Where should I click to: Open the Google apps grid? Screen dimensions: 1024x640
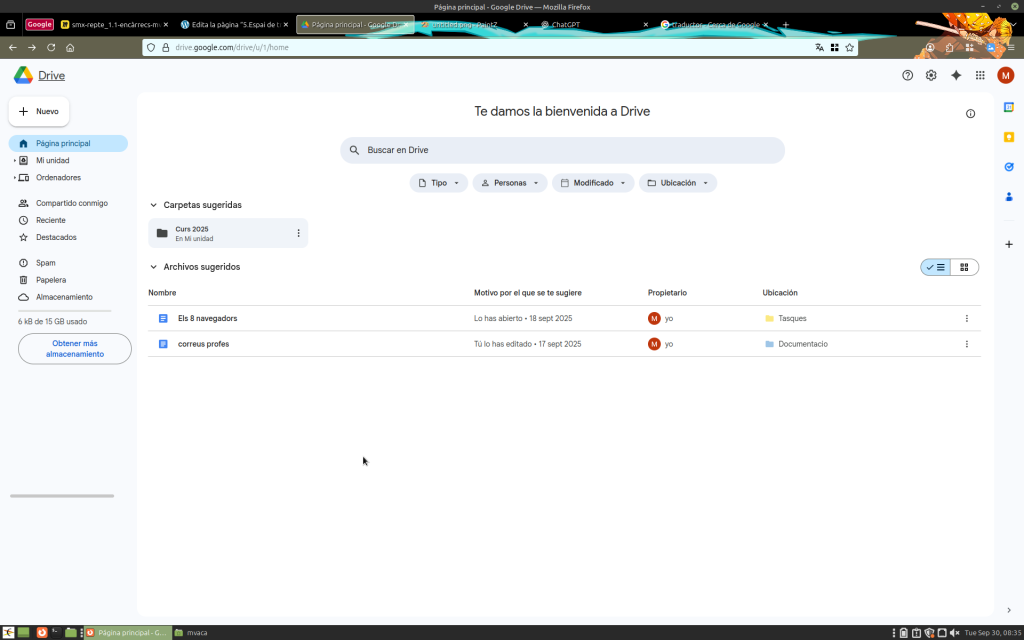point(980,75)
